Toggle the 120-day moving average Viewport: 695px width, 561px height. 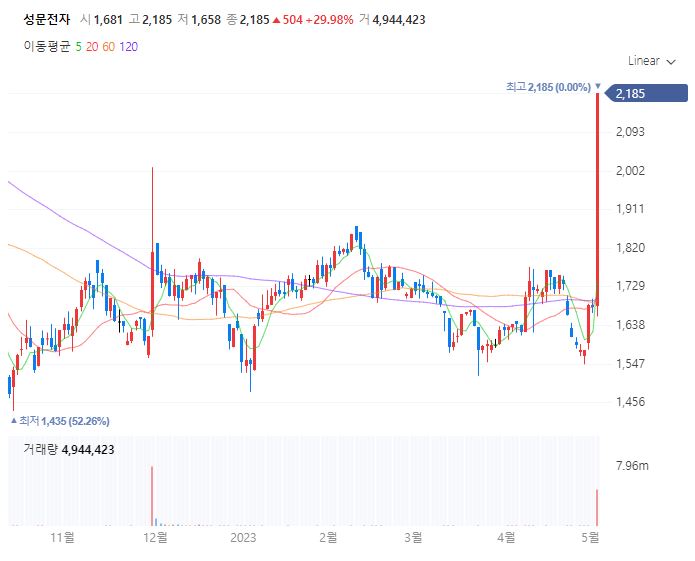coord(129,47)
